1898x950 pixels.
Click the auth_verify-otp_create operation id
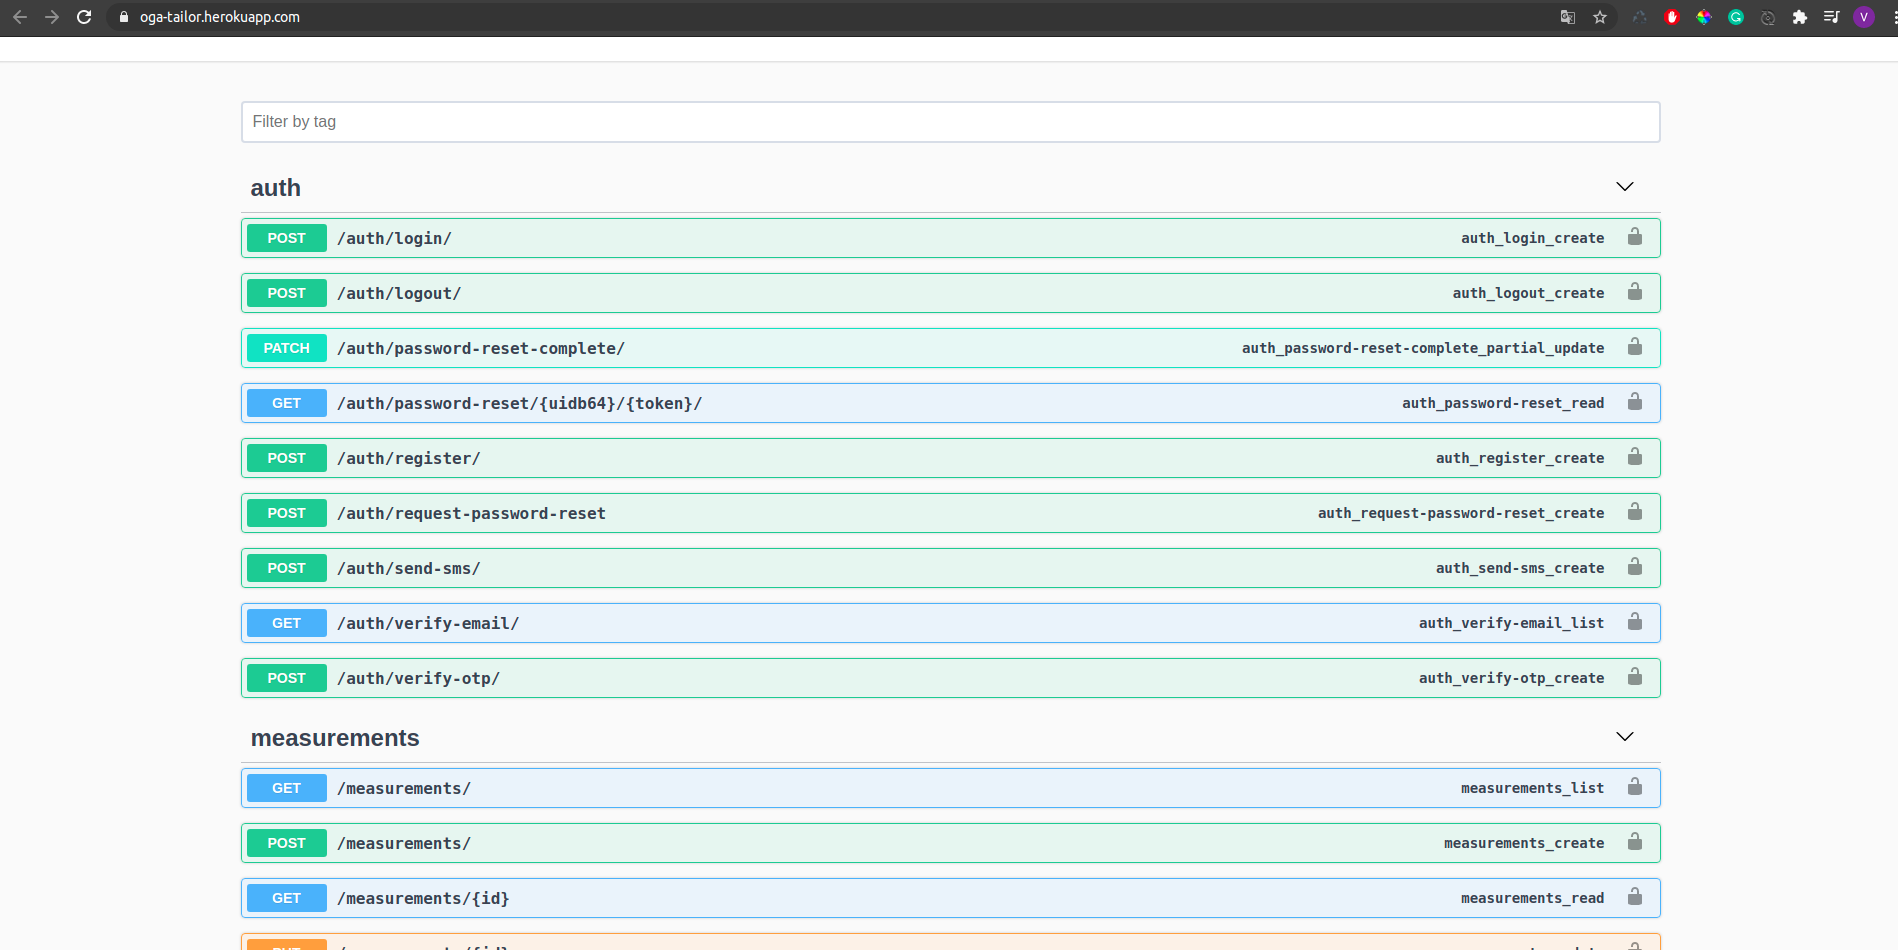pos(1511,678)
